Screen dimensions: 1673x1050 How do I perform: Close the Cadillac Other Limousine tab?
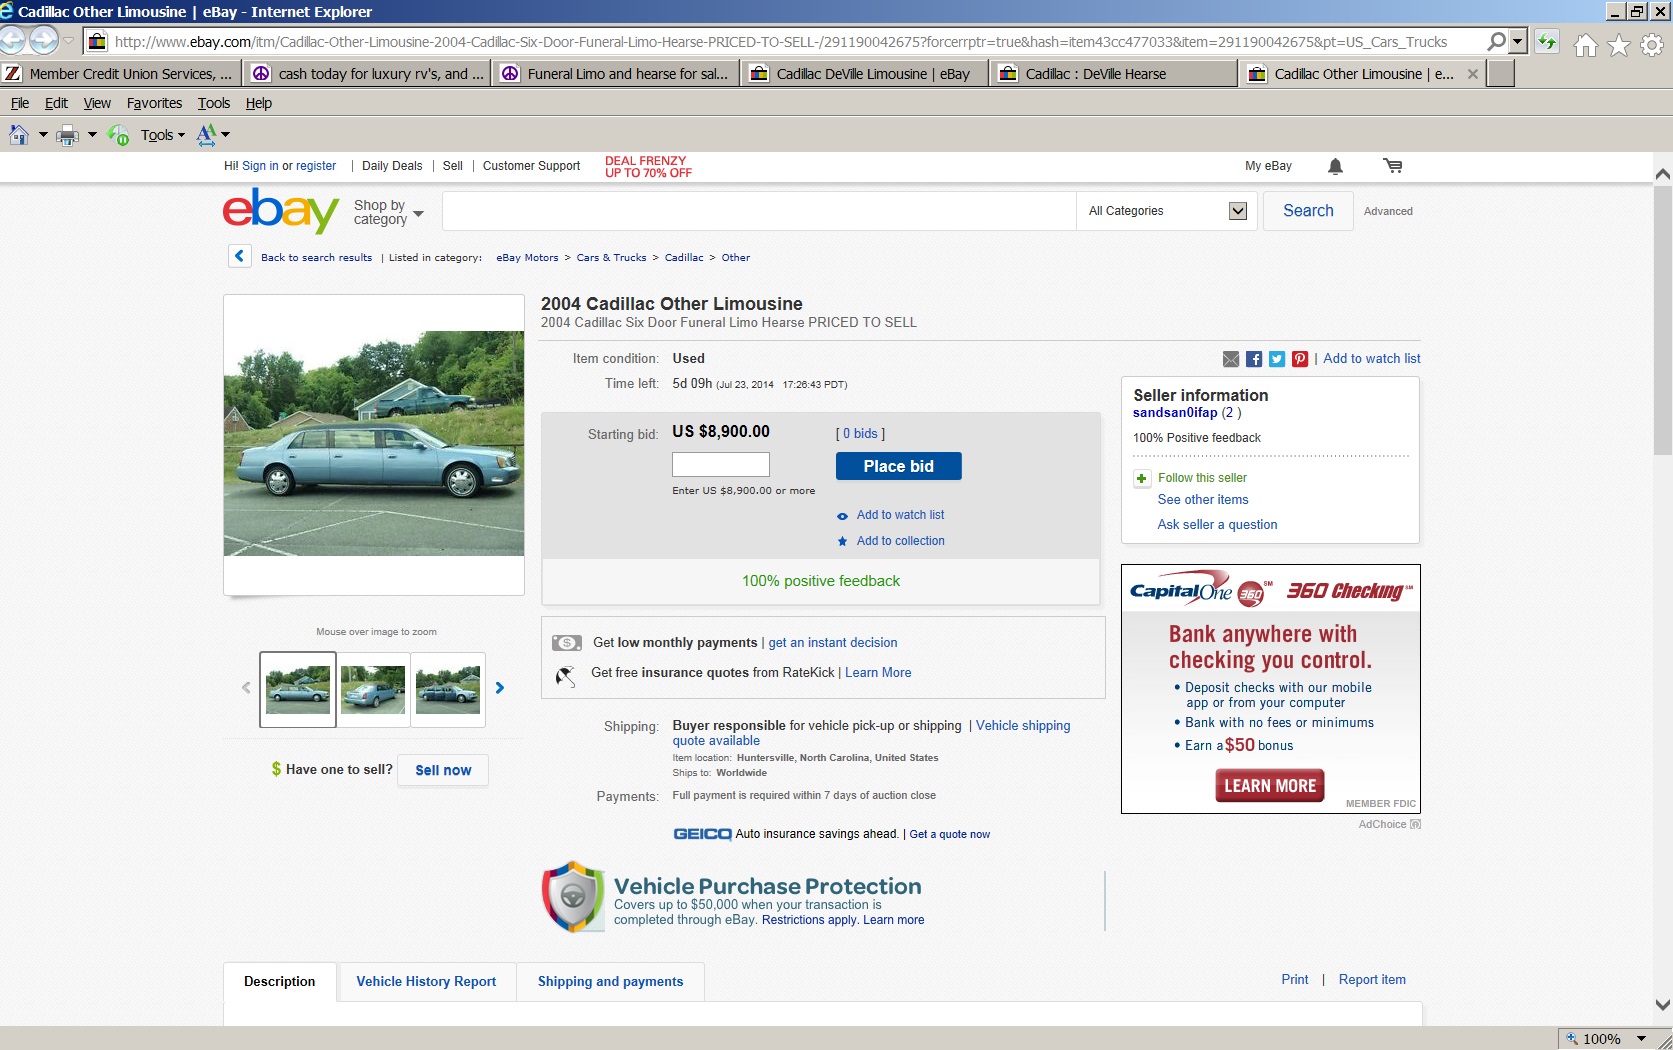tap(1472, 74)
